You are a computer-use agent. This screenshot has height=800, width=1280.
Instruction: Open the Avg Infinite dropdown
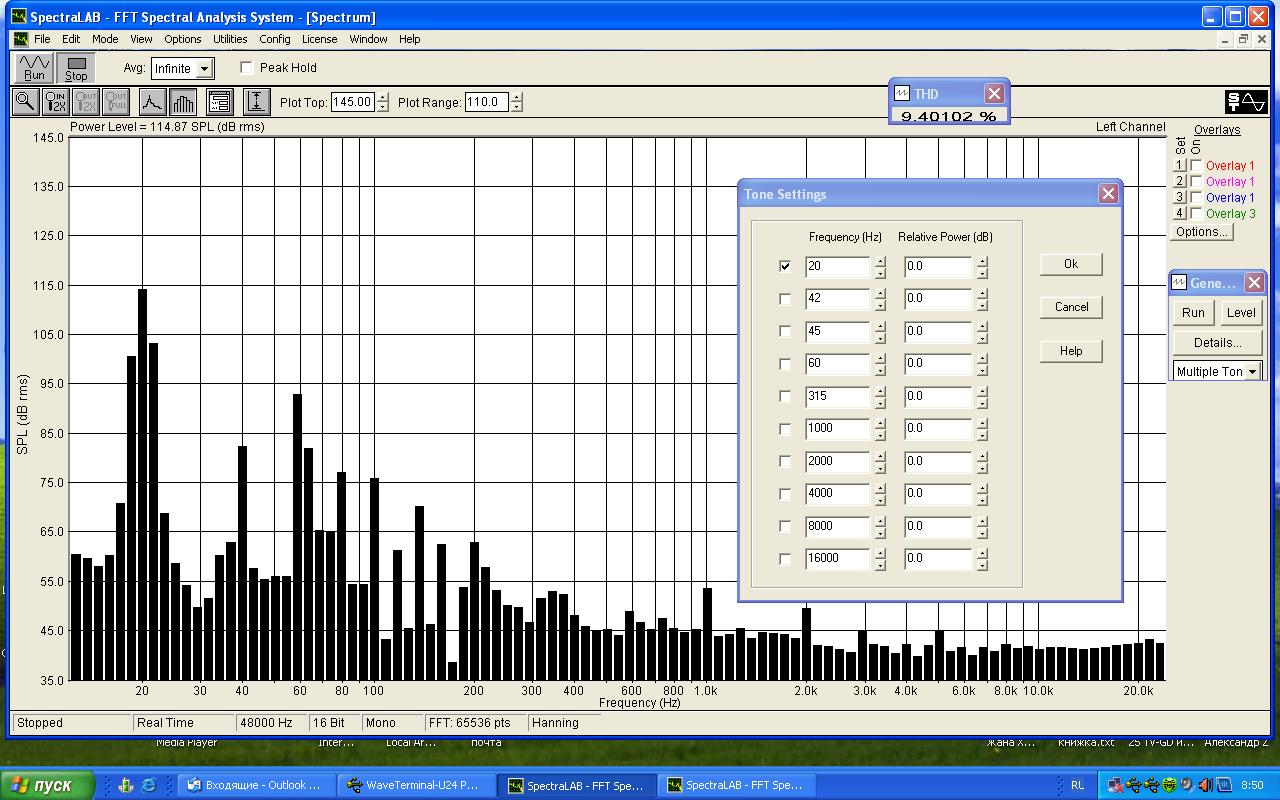pyautogui.click(x=204, y=69)
